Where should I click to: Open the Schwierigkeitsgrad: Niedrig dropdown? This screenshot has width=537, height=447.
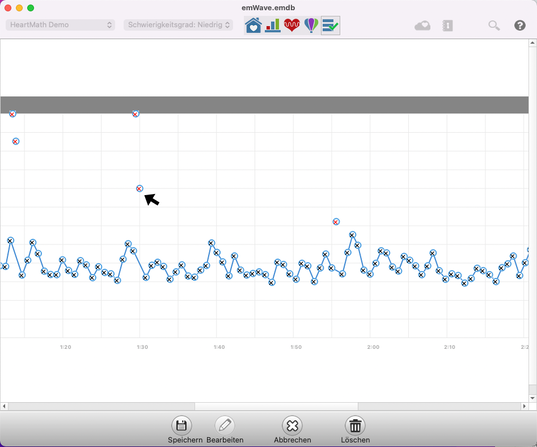click(x=178, y=25)
